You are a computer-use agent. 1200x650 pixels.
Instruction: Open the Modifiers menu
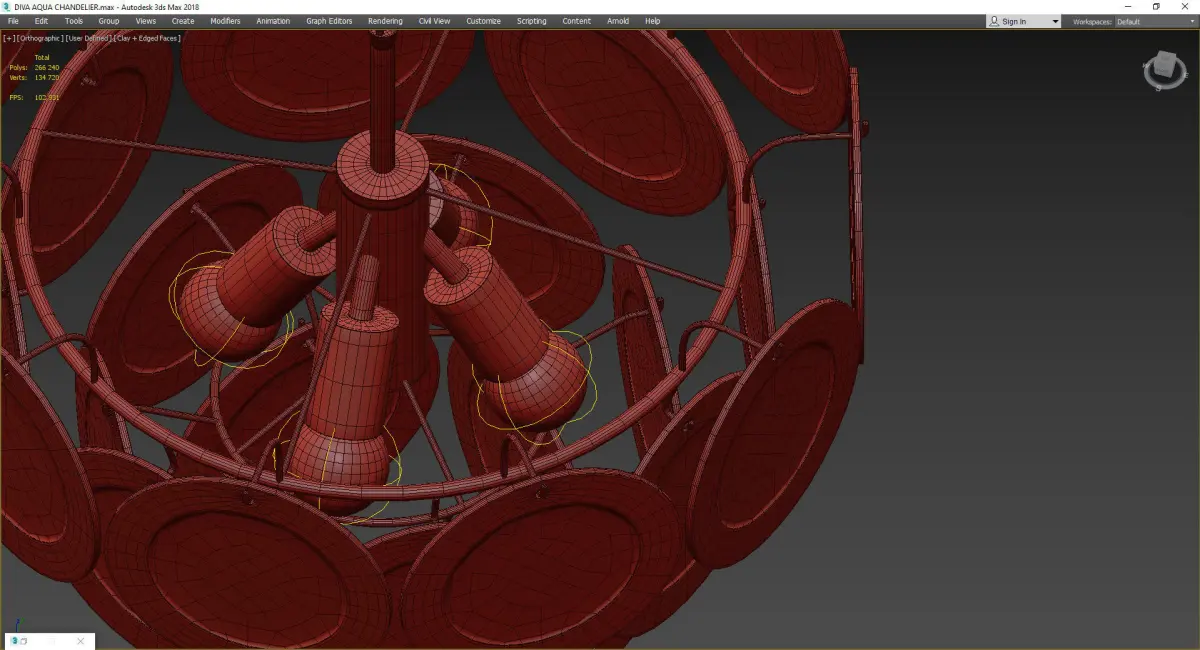click(225, 21)
